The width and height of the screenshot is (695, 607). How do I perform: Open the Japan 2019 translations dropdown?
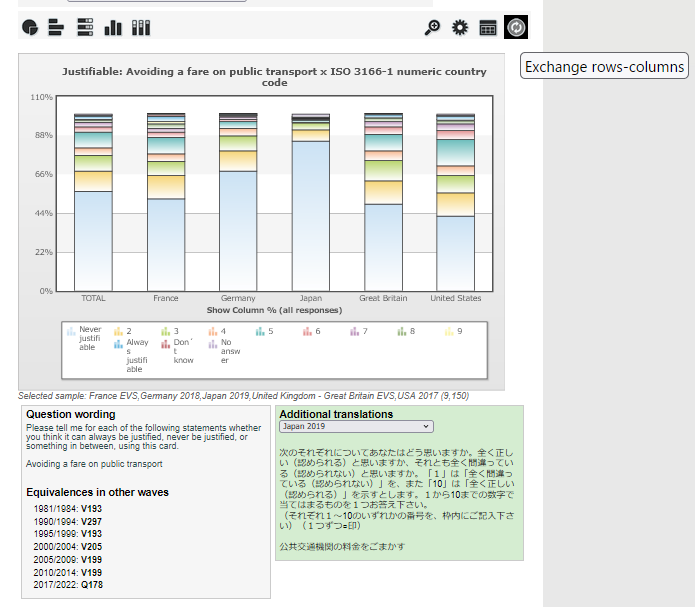(x=356, y=427)
